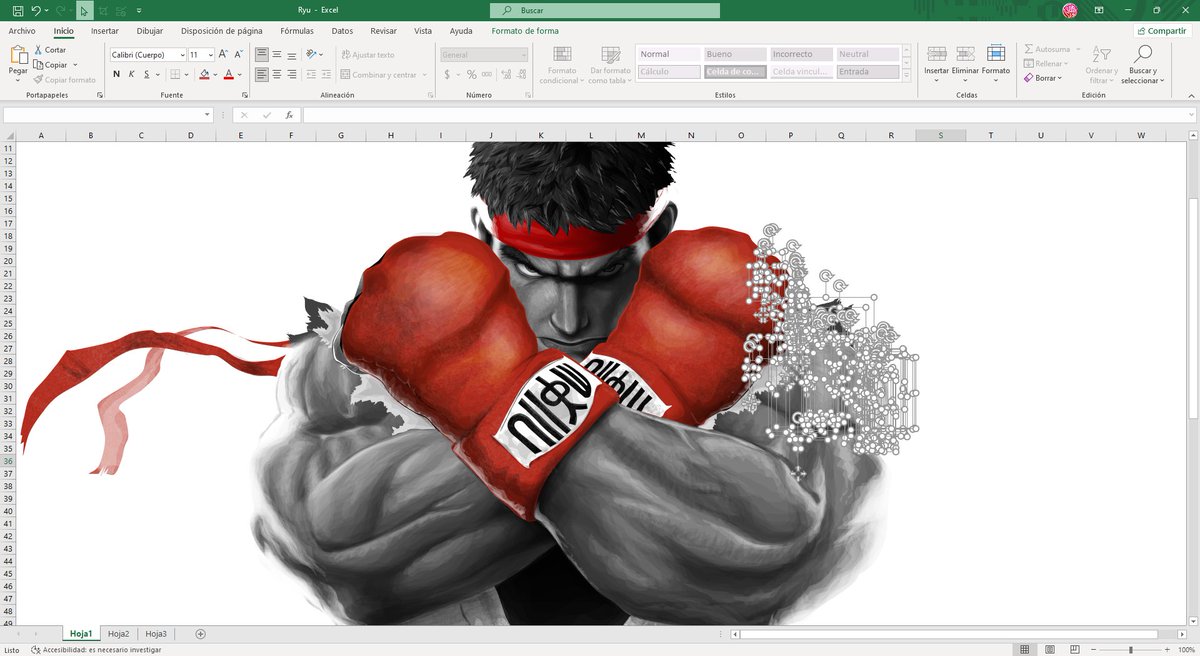Open Accesibilidad: es necesario investigar

point(96,650)
